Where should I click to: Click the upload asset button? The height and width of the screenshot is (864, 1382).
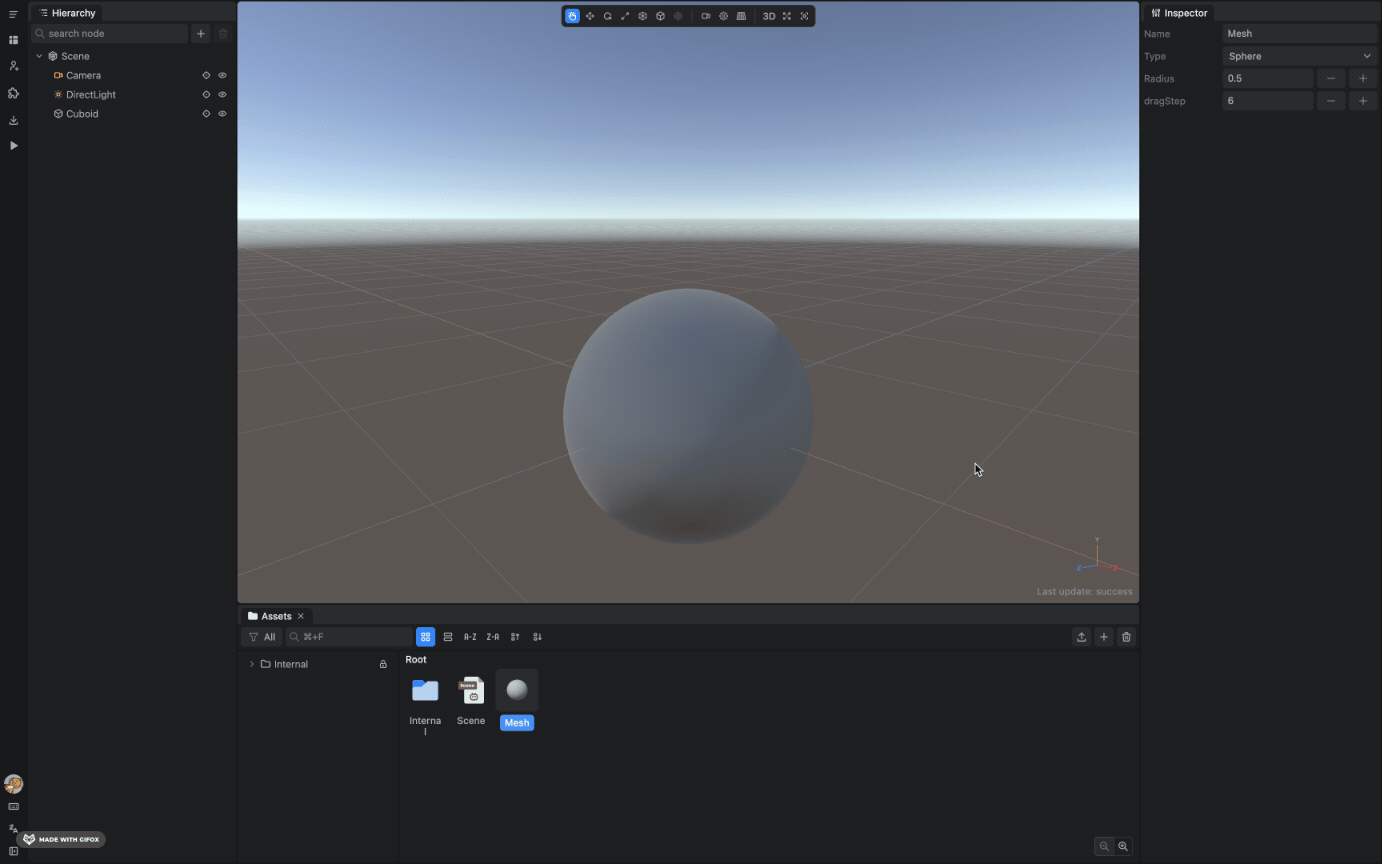tap(1081, 637)
